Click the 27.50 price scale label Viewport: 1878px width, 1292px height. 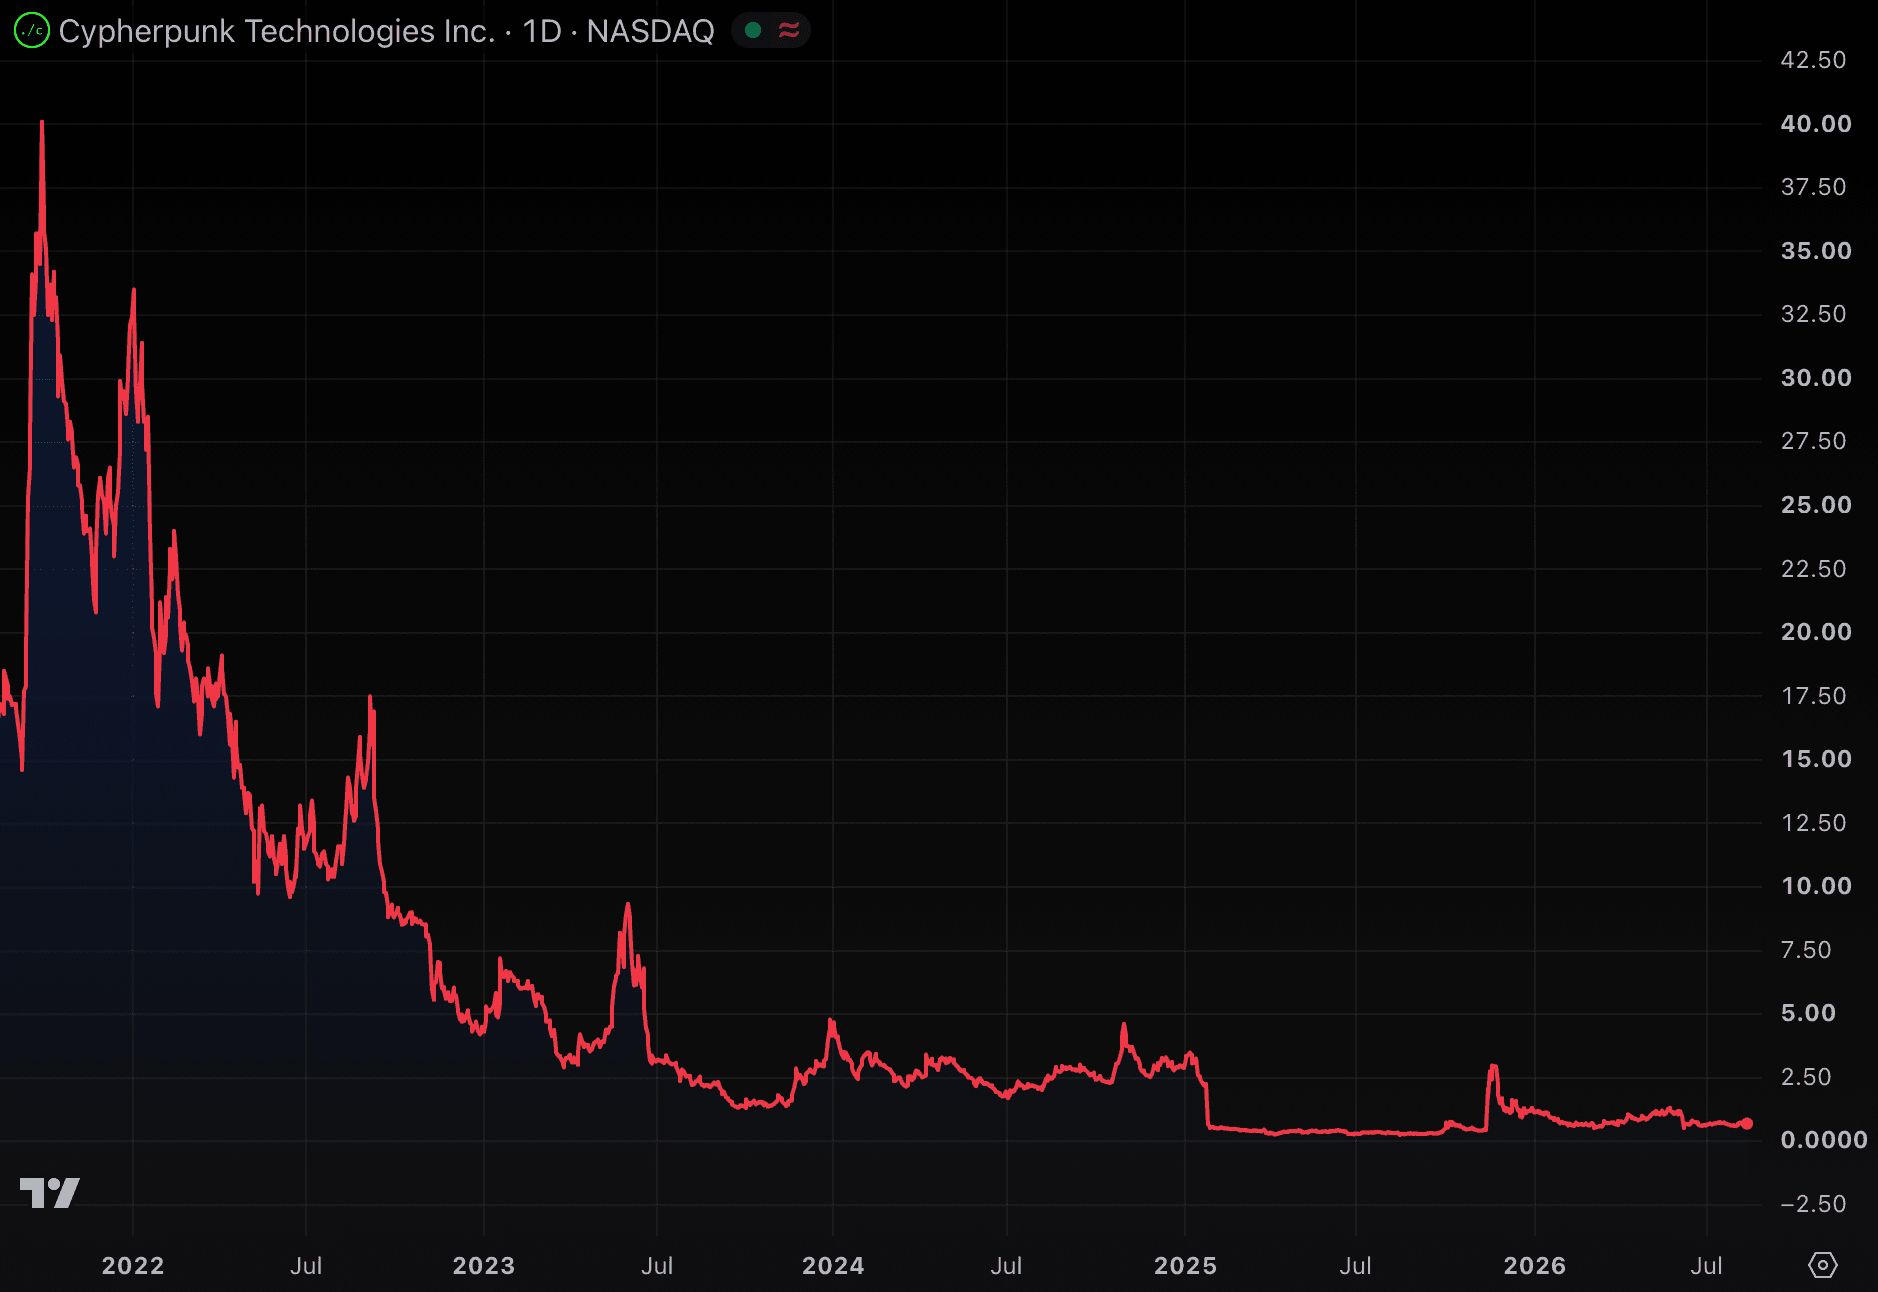[x=1814, y=441]
